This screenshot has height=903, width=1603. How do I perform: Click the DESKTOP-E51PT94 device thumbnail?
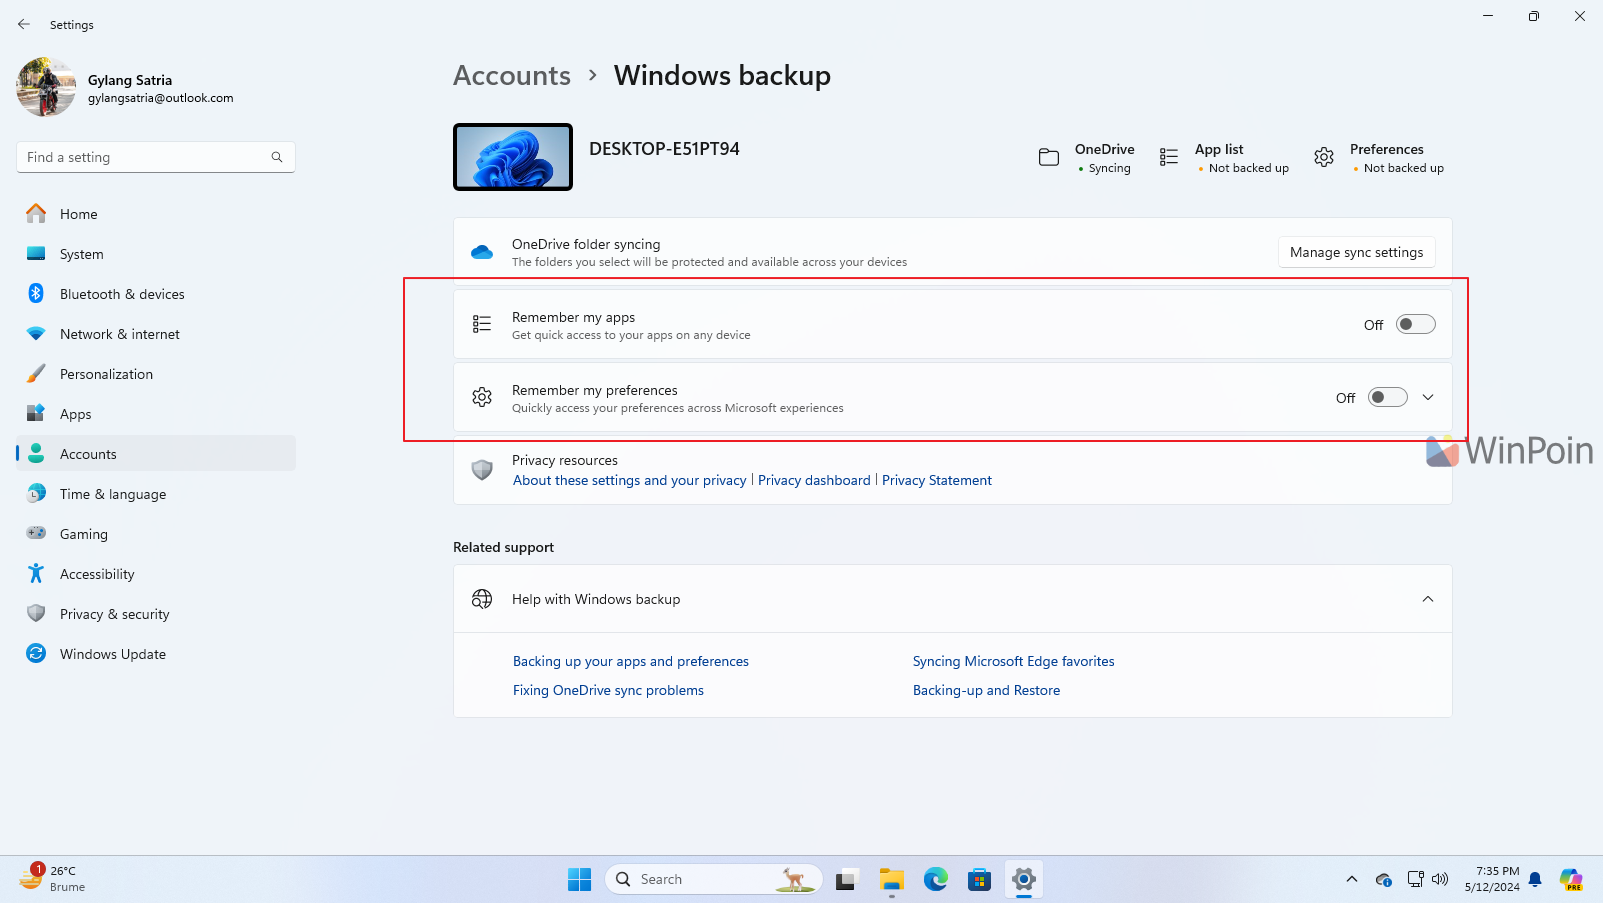coord(513,157)
